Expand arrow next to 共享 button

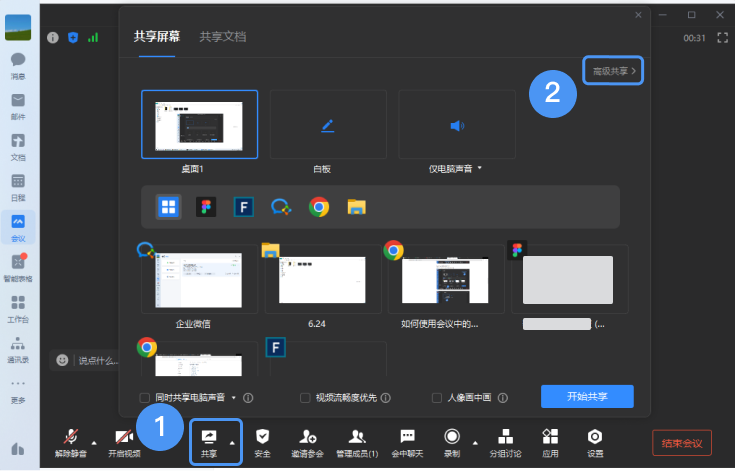click(232, 441)
